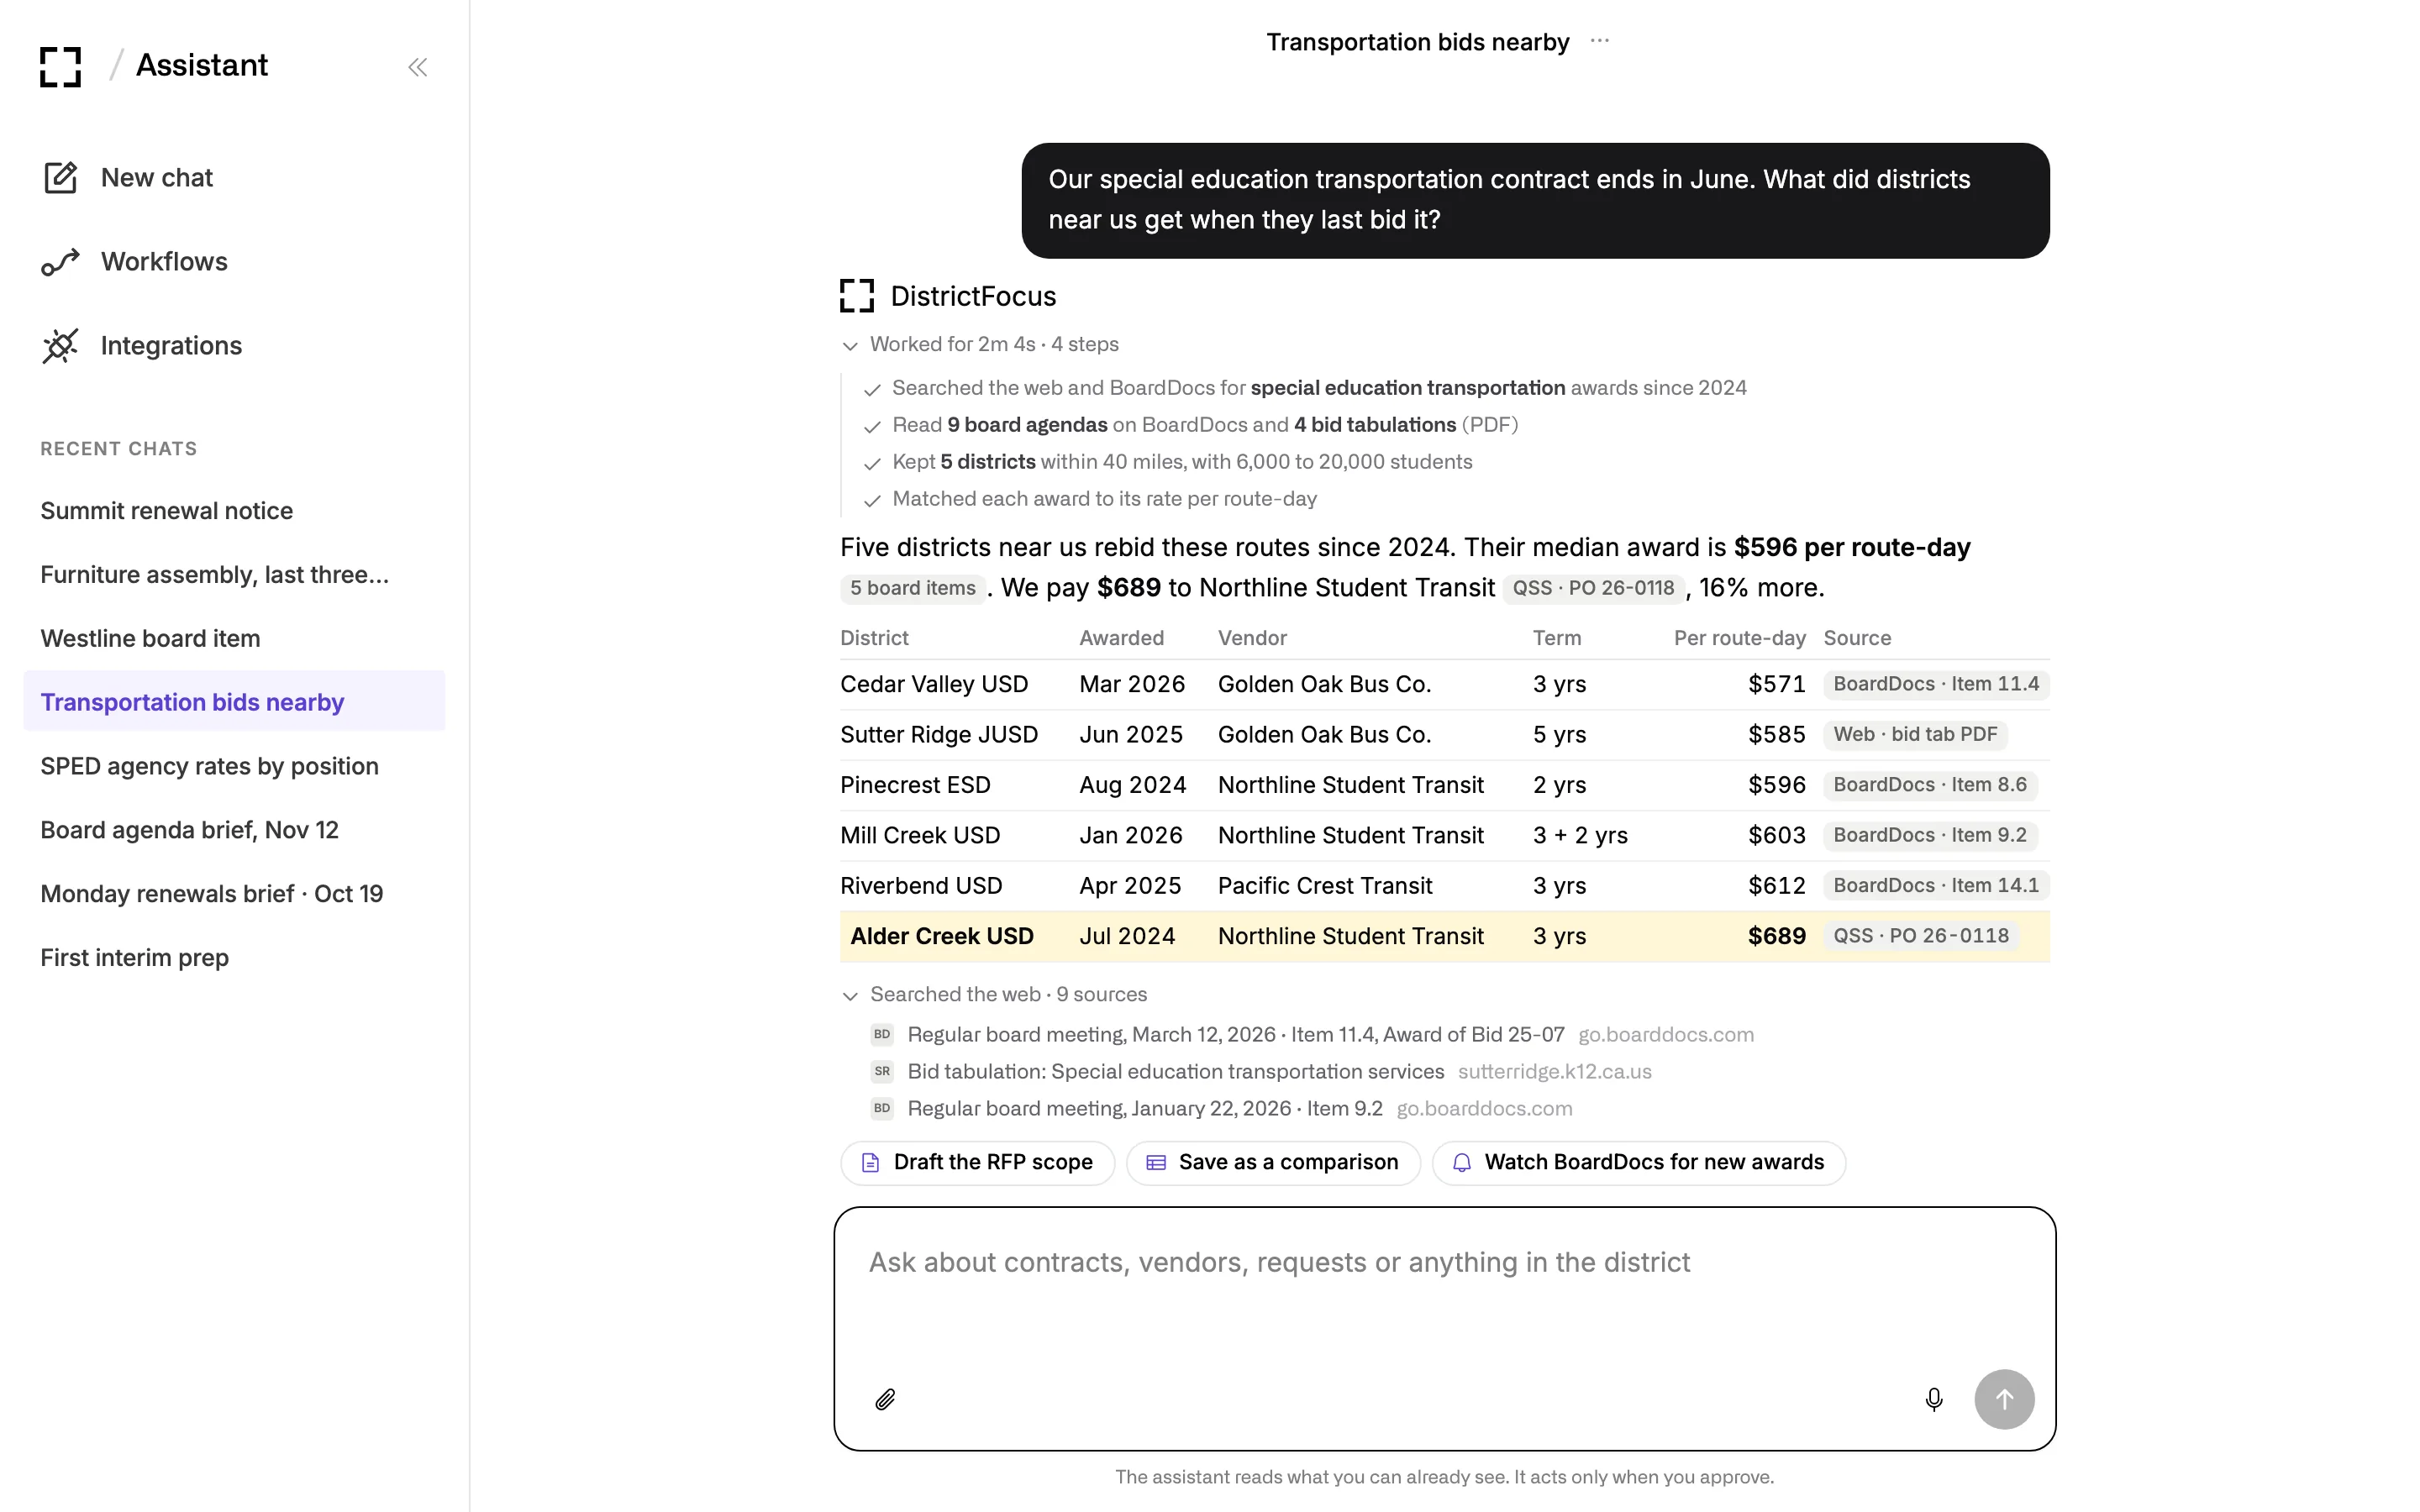This screenshot has height=1512, width=2420.
Task: Open the sutterridge Bid tabulation source link
Action: click(1262, 1071)
